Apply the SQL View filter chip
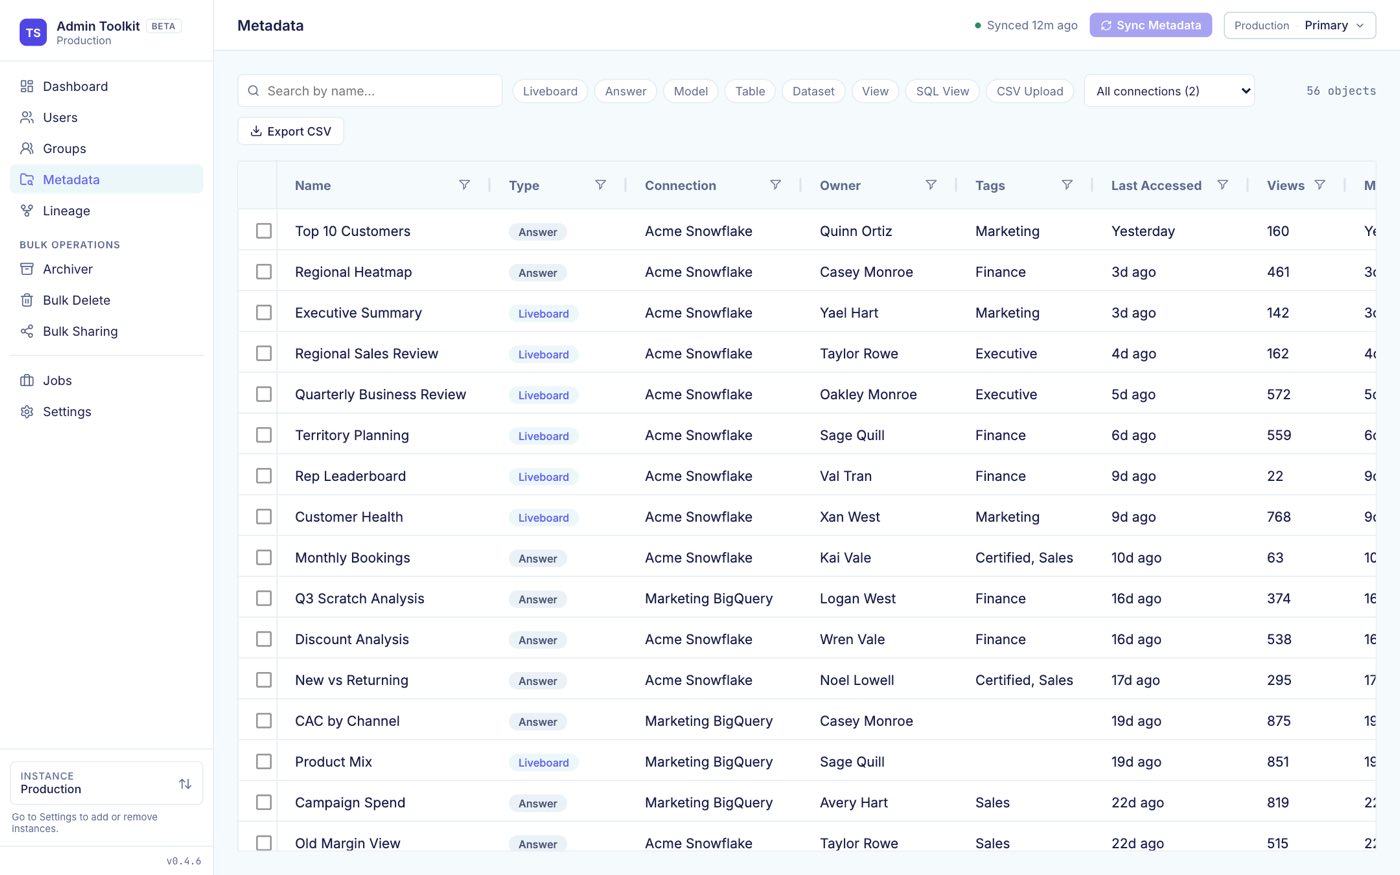Screen dimensions: 1400x875 click(942, 91)
